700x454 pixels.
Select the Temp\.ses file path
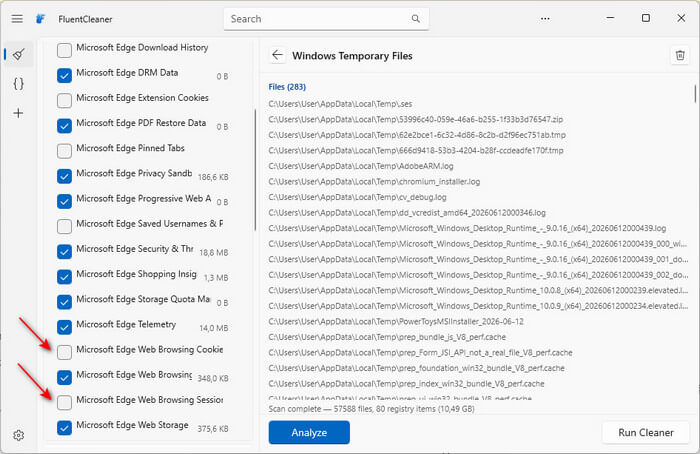coord(340,104)
